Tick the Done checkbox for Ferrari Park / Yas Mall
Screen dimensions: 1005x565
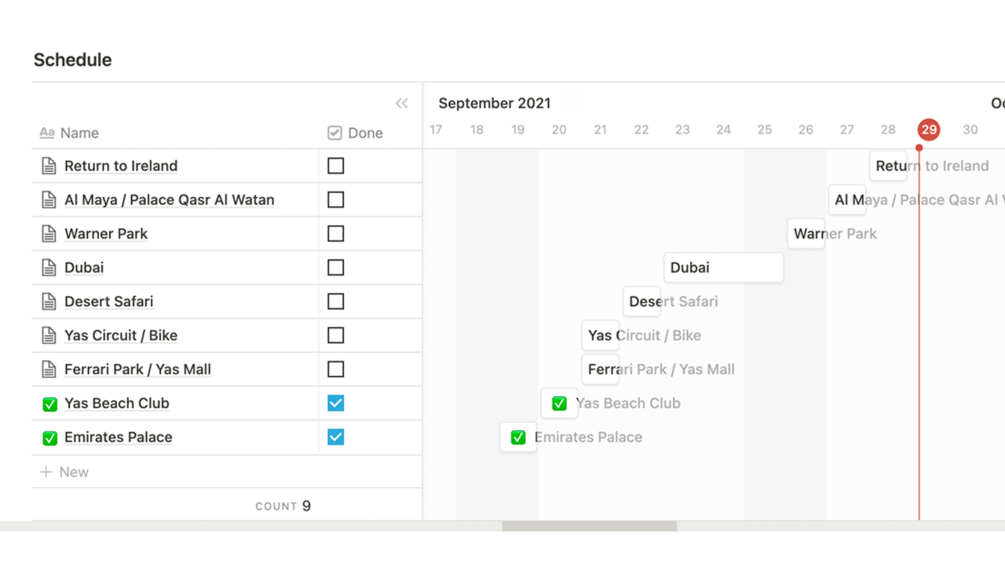click(x=336, y=369)
